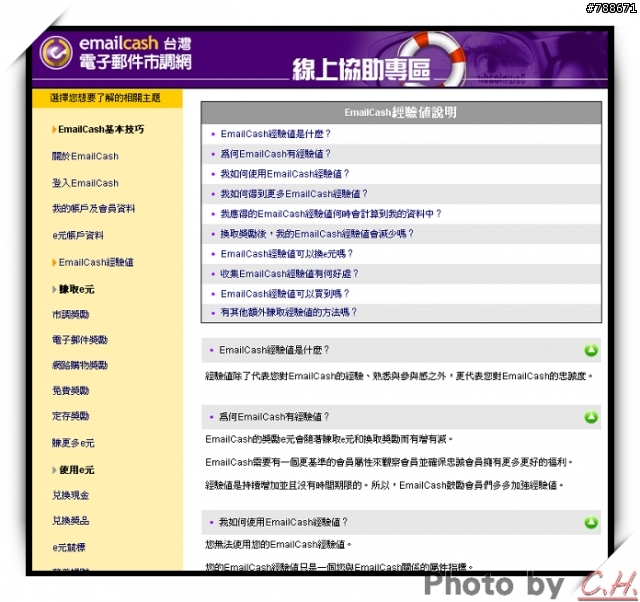Open the '關於EmailCash' sidebar link
Image resolution: width=640 pixels, height=602 pixels.
(x=85, y=156)
